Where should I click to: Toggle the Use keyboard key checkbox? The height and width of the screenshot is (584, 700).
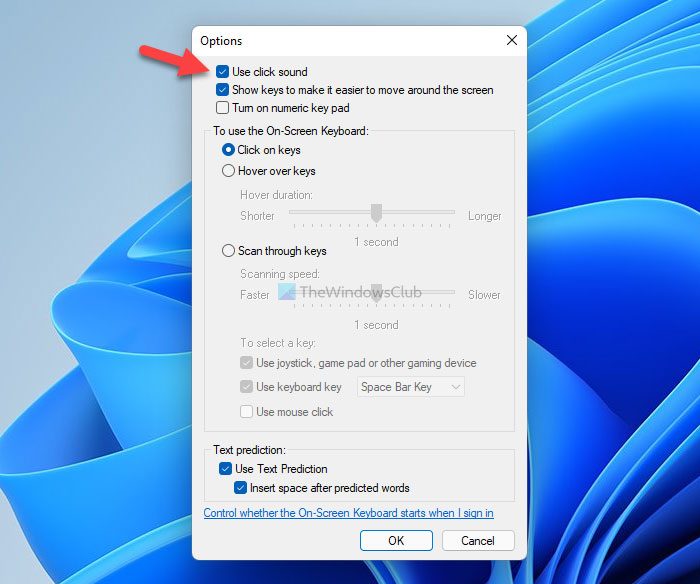(246, 387)
